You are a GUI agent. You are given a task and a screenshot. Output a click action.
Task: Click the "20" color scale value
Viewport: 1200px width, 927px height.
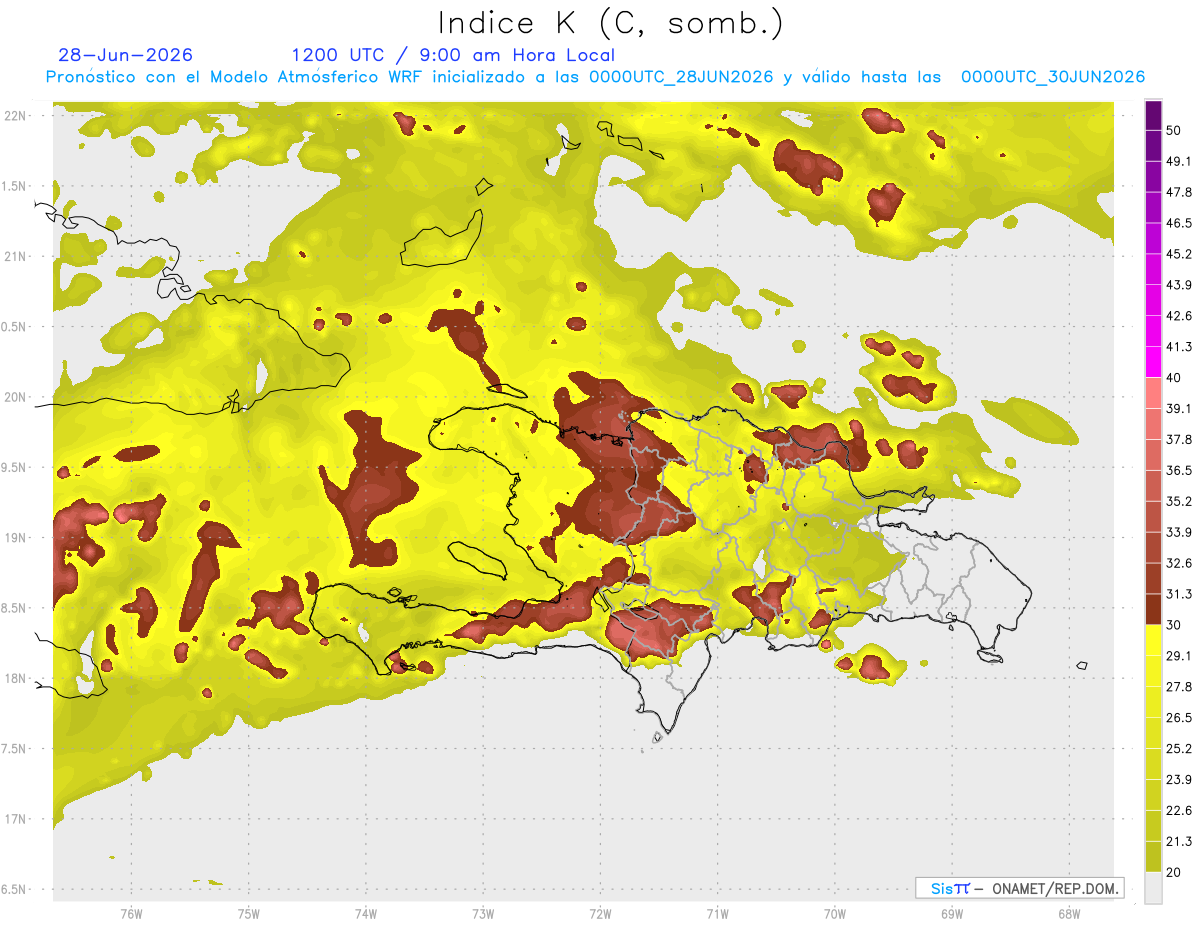(x=1174, y=872)
